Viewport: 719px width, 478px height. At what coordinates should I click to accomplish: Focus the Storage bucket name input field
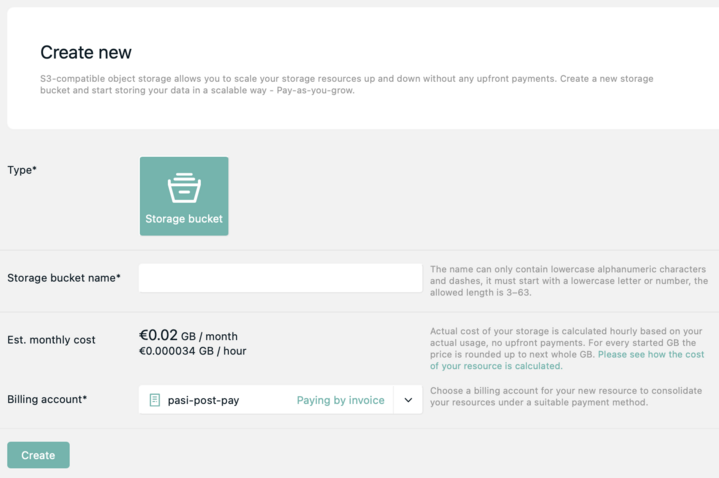(x=280, y=278)
